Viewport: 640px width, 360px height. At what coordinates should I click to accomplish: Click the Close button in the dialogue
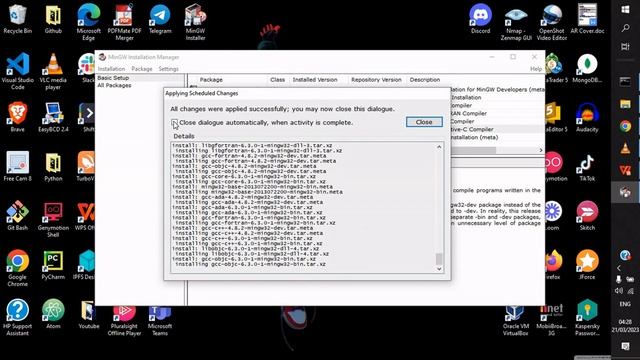pos(424,122)
